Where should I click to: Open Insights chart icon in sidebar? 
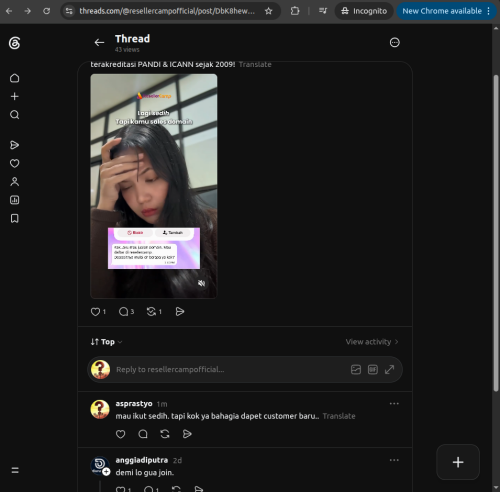point(14,200)
